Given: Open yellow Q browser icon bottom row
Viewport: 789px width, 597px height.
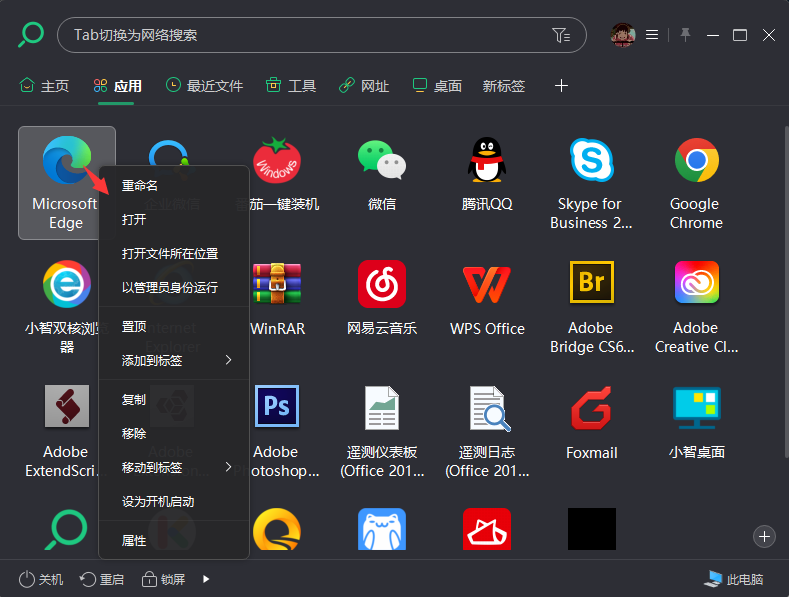Looking at the screenshot, I should point(277,529).
